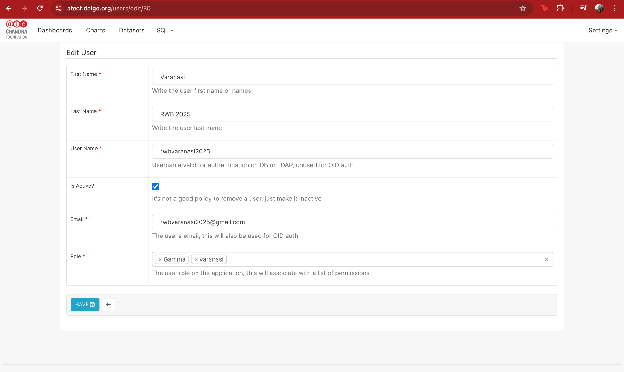Click the 'Write the user first name' hint
The width and height of the screenshot is (624, 372).
click(201, 91)
